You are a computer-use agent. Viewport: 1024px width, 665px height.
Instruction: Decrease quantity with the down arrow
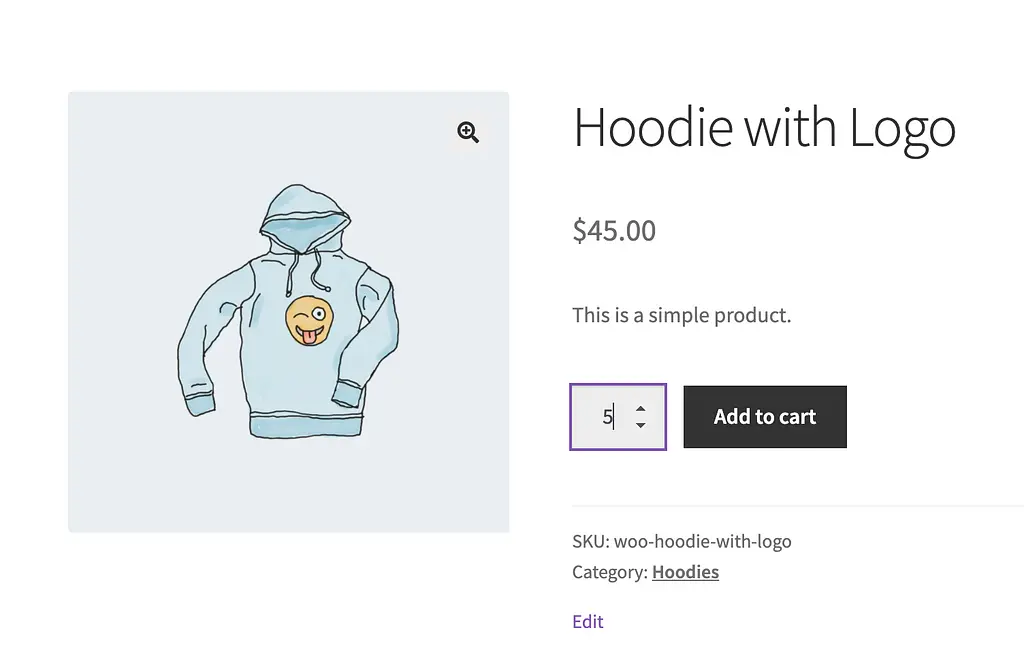tap(640, 425)
